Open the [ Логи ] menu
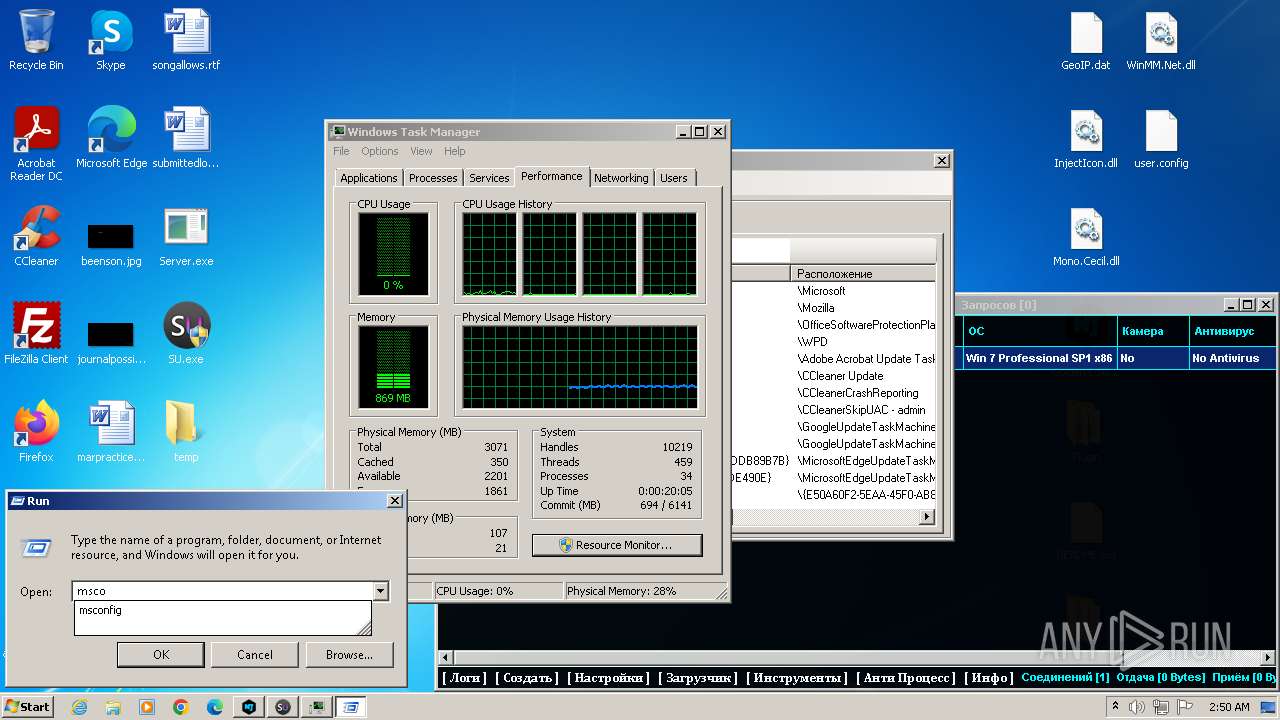 pos(465,677)
